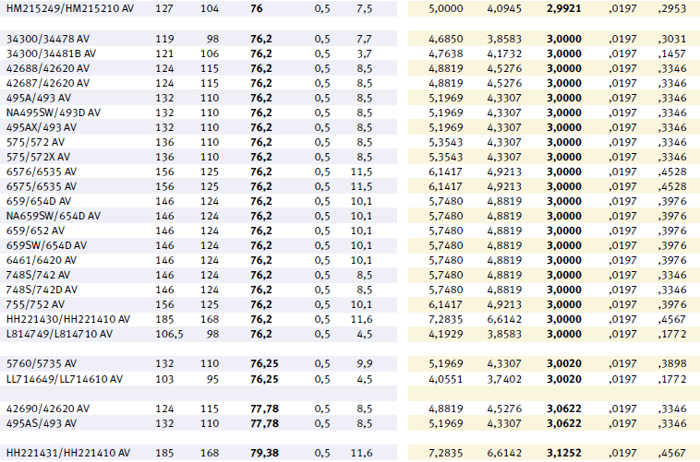700x462 pixels.
Task: Select the 5760/5735 AV entry
Action: click(42, 363)
